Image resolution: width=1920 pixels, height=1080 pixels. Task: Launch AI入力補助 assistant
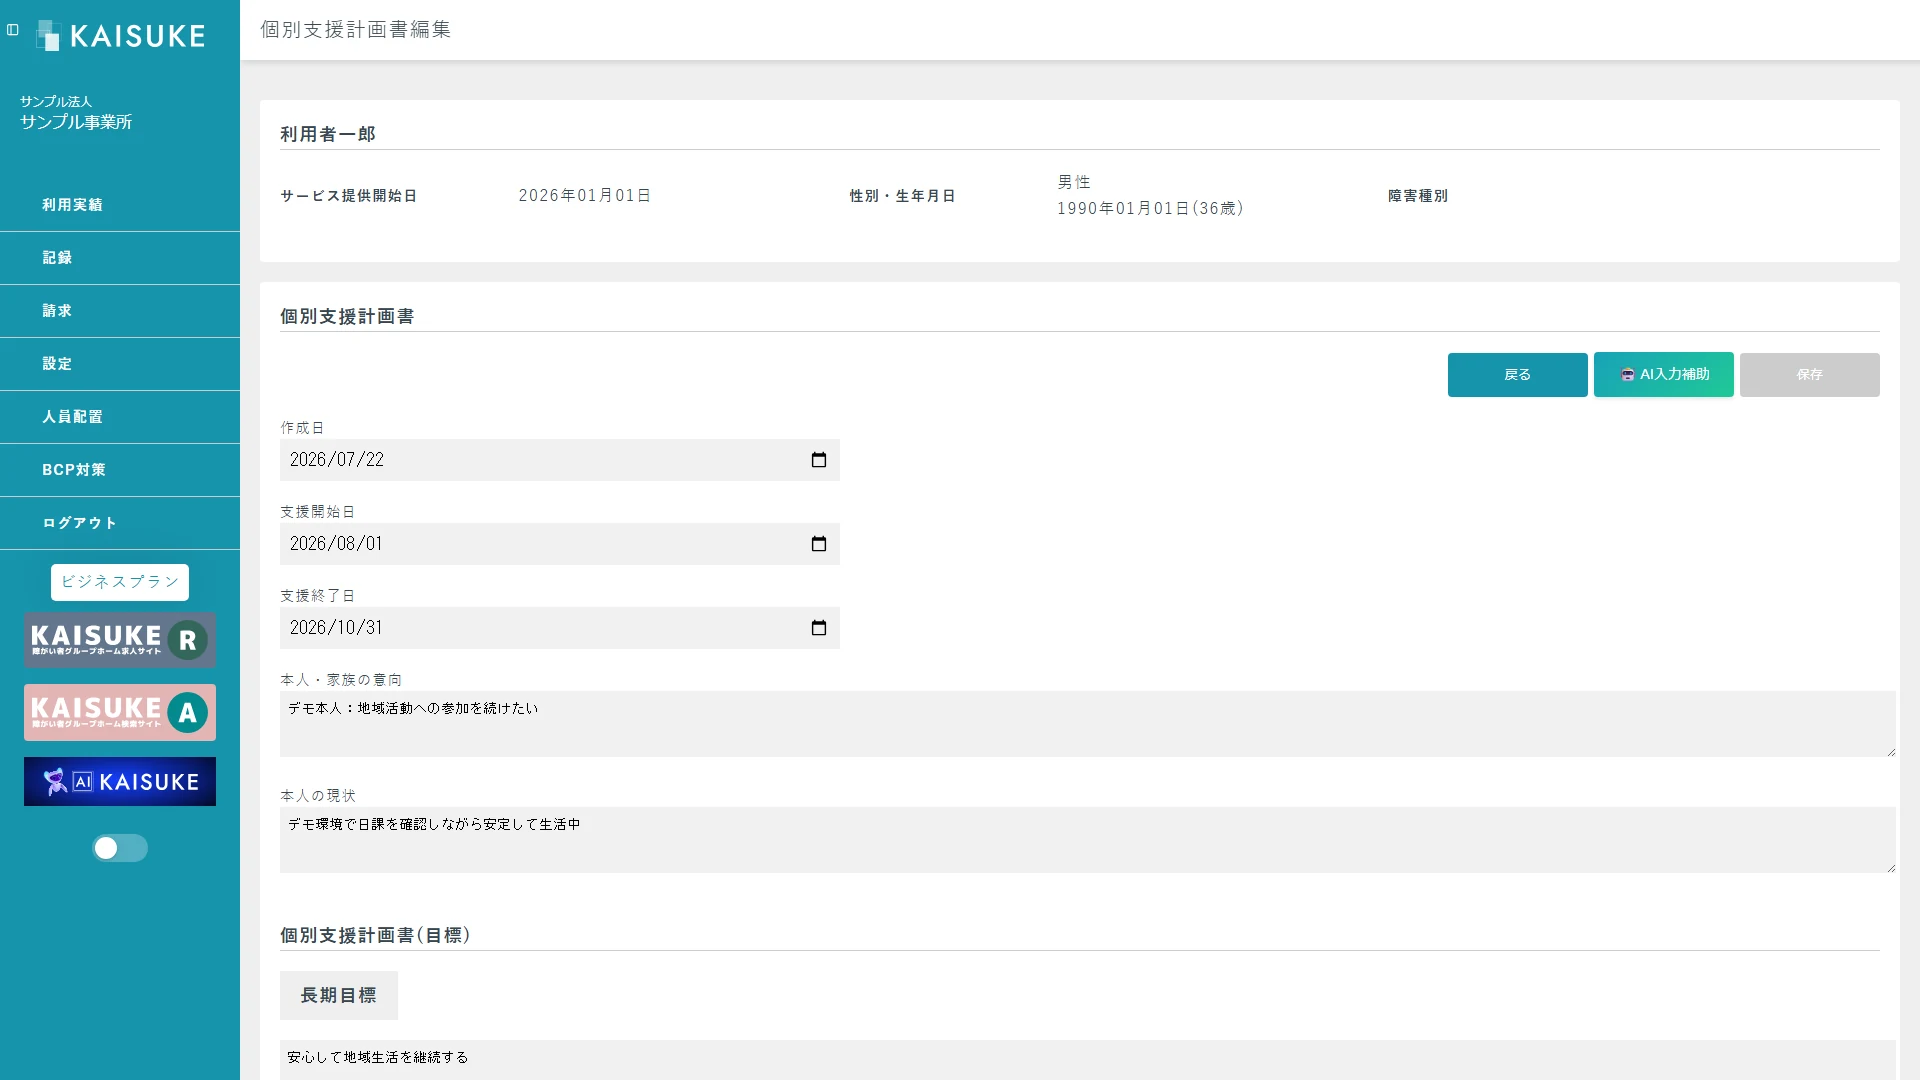coord(1663,375)
